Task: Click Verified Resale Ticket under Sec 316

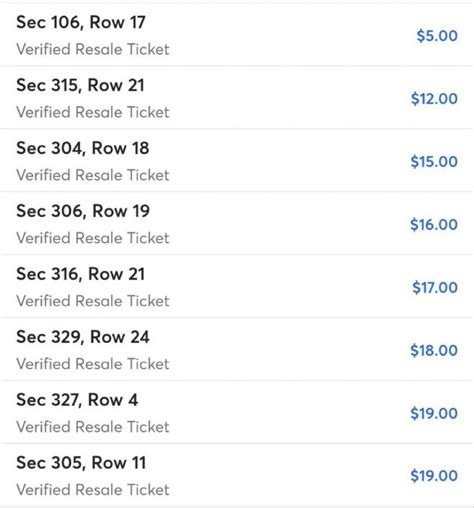Action: 93,301
